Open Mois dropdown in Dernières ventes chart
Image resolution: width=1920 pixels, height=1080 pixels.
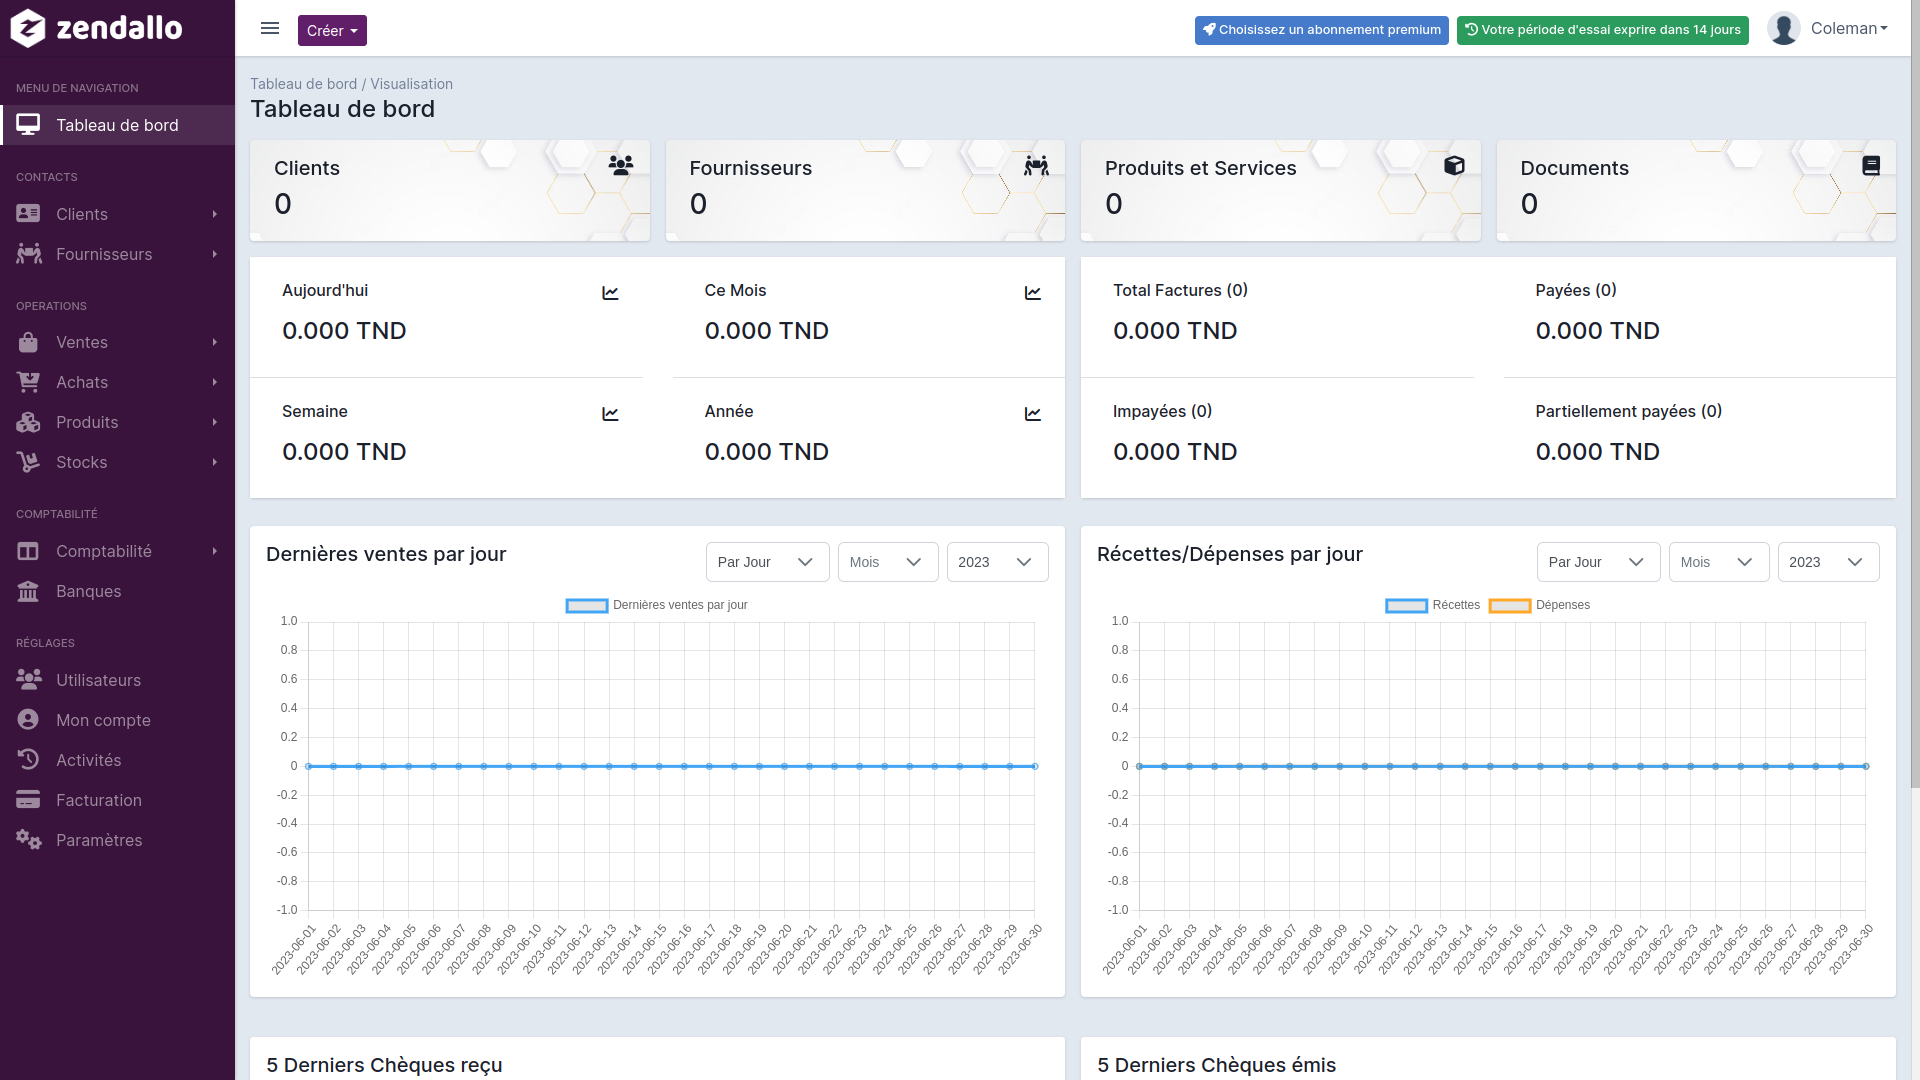[888, 562]
